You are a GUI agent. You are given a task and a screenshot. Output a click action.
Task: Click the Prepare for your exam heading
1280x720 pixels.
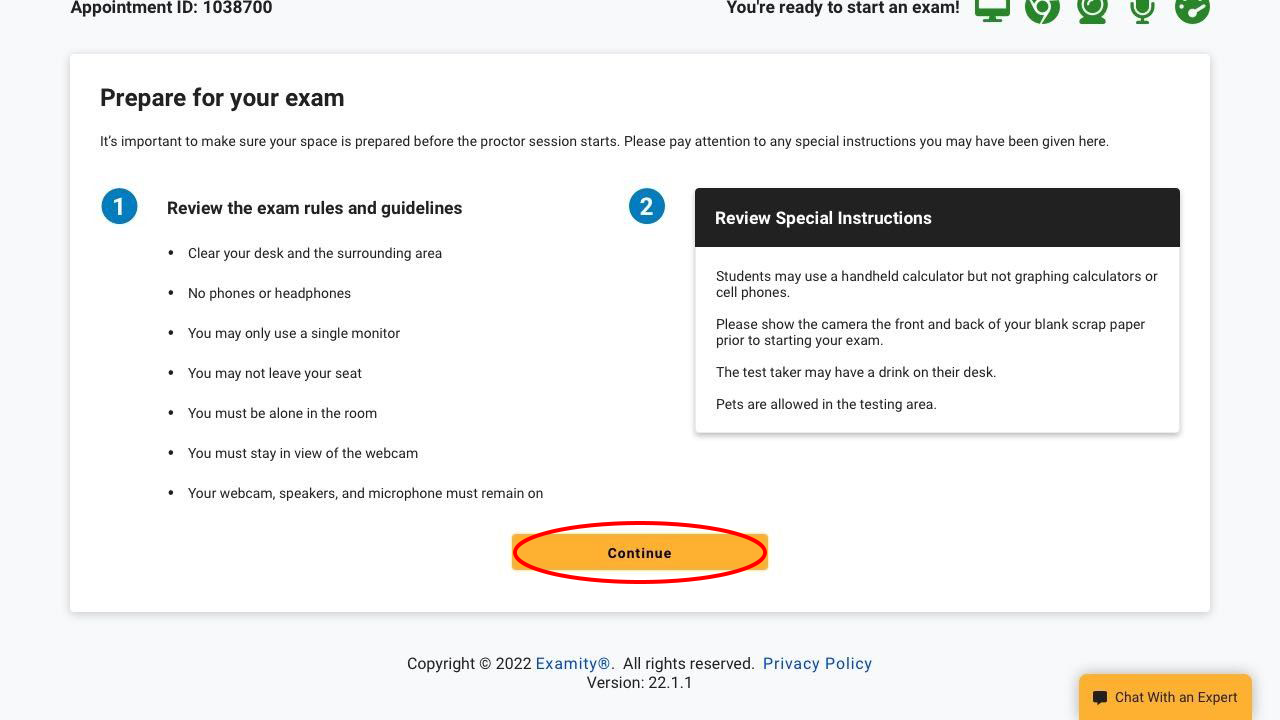coord(222,98)
